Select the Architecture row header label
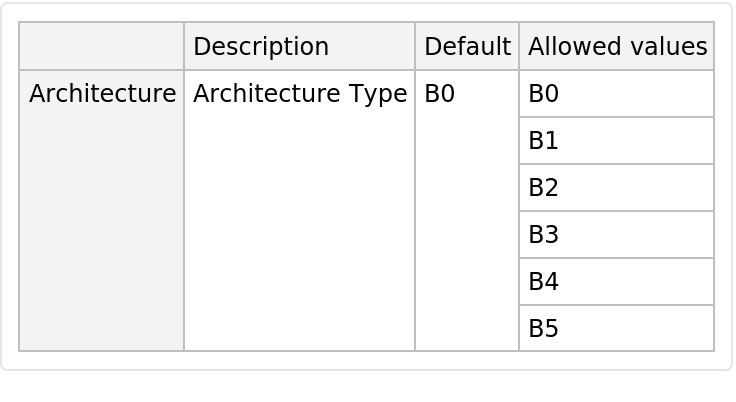This screenshot has height=402, width=736. tap(102, 94)
